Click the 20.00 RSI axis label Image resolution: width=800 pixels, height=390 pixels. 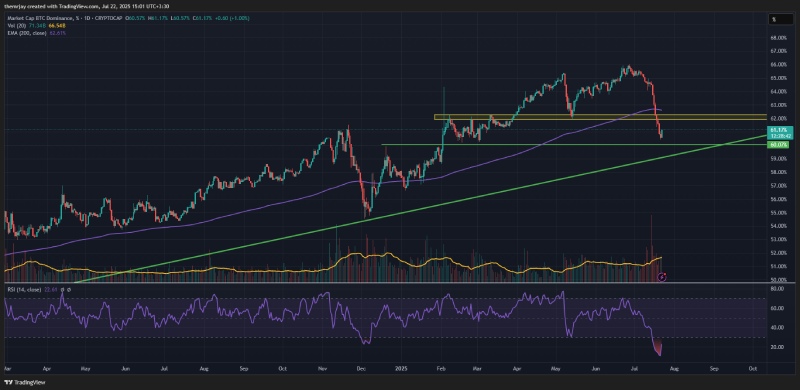coord(777,347)
